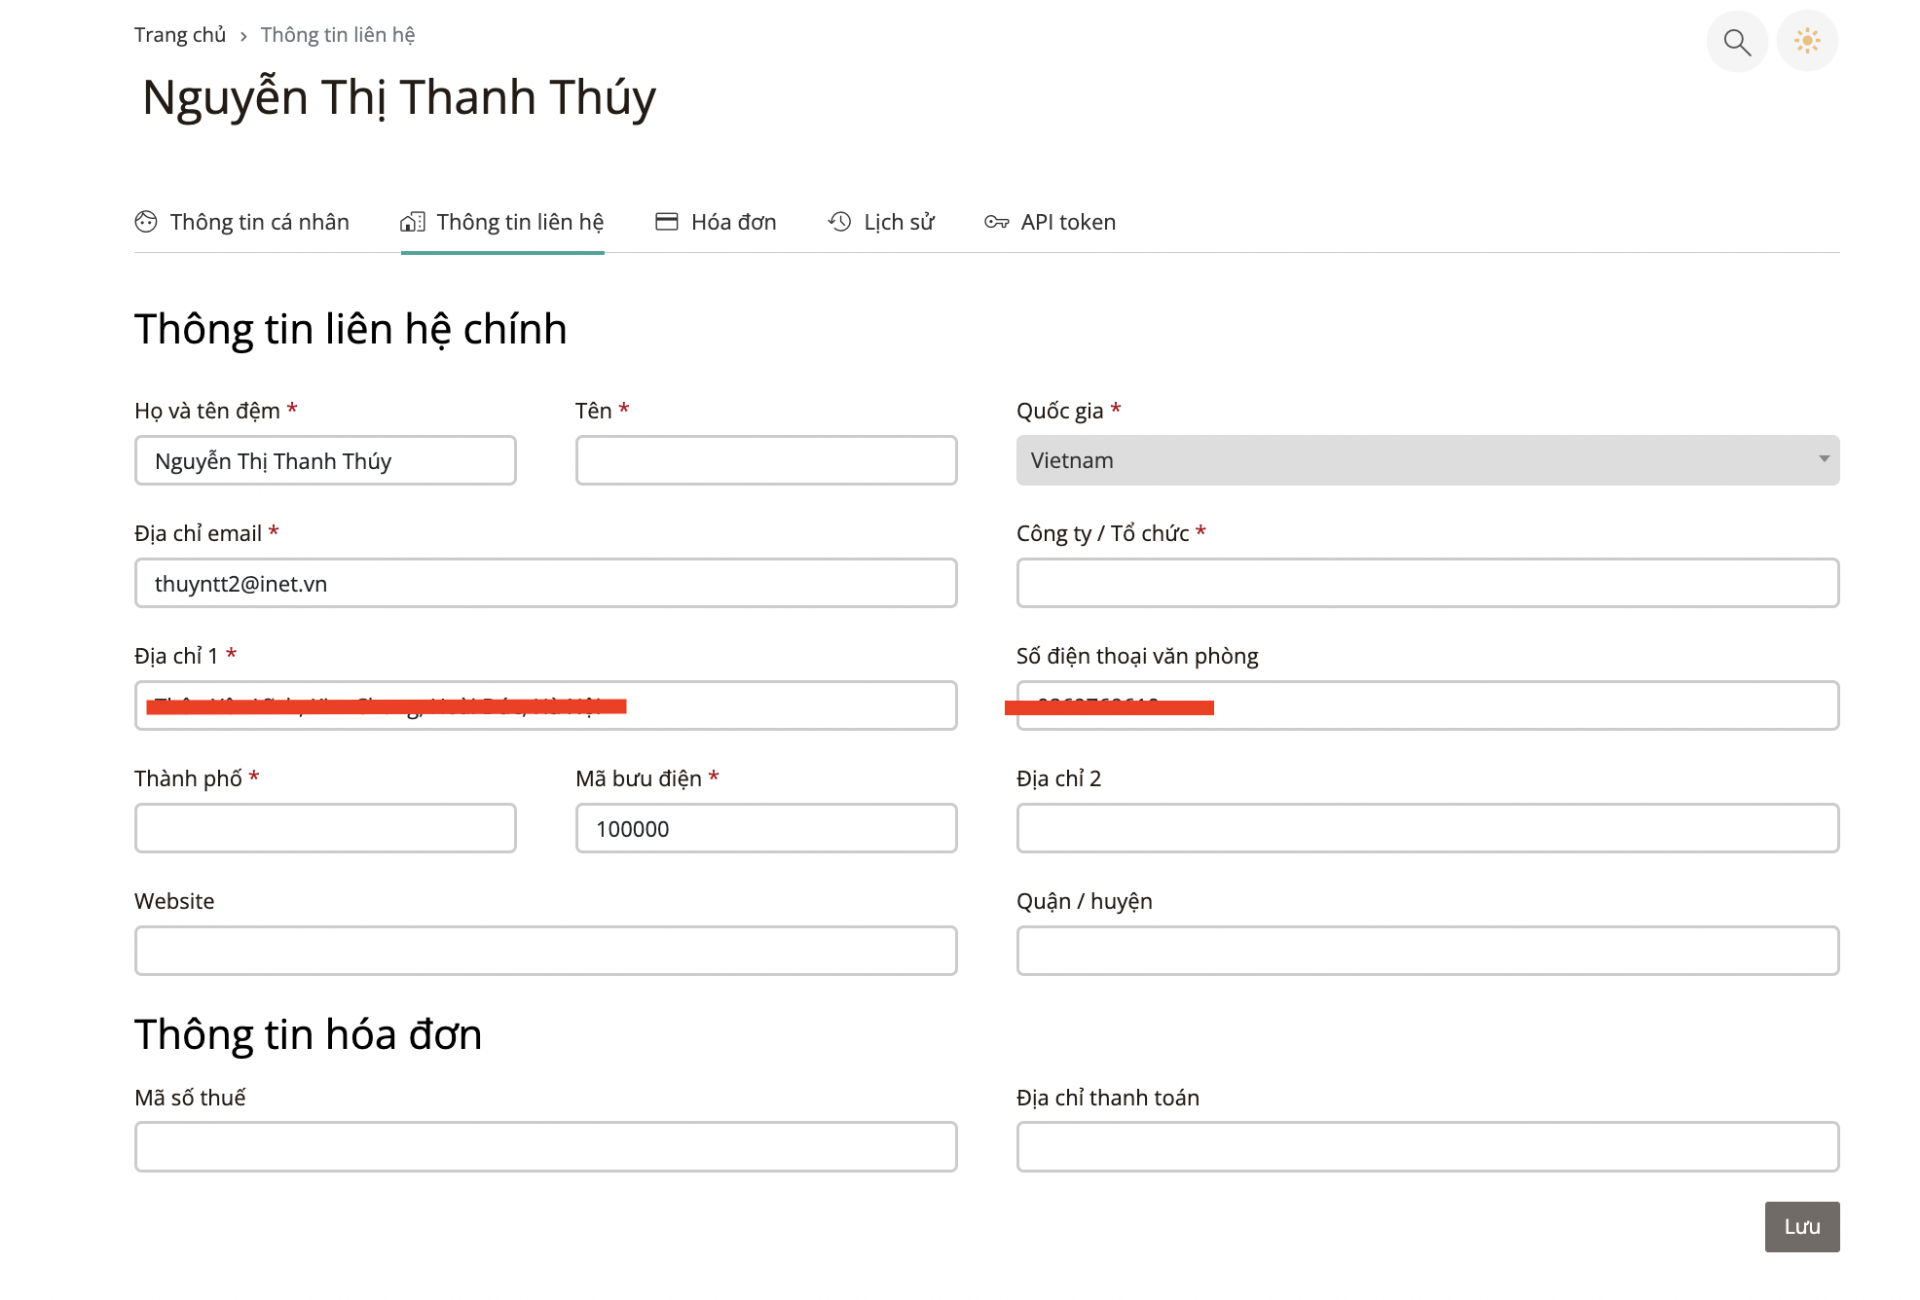
Task: Click the Mã số thuế input field
Action: (x=545, y=1146)
